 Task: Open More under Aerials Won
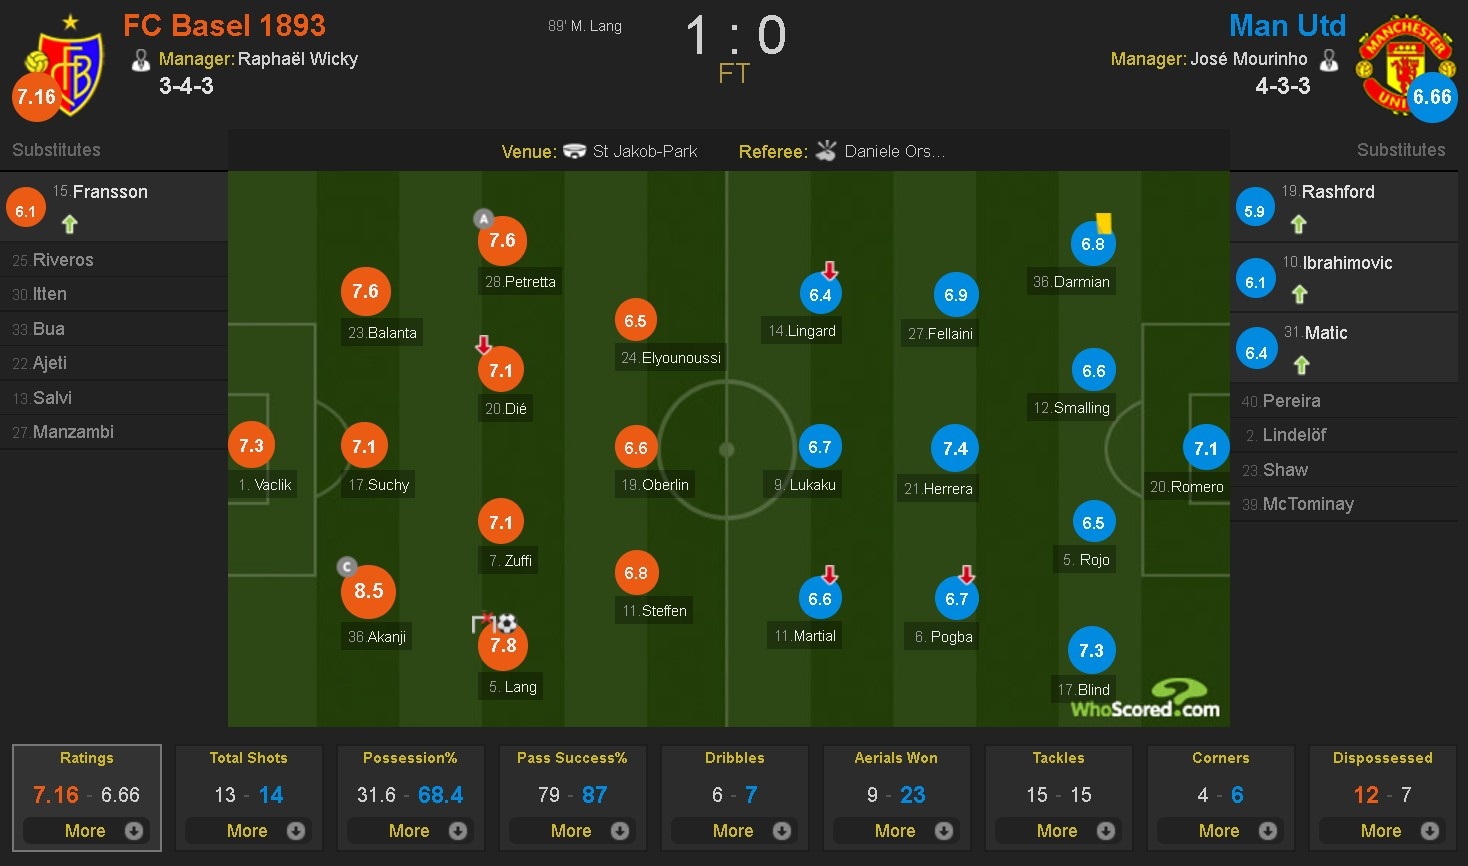coord(896,830)
